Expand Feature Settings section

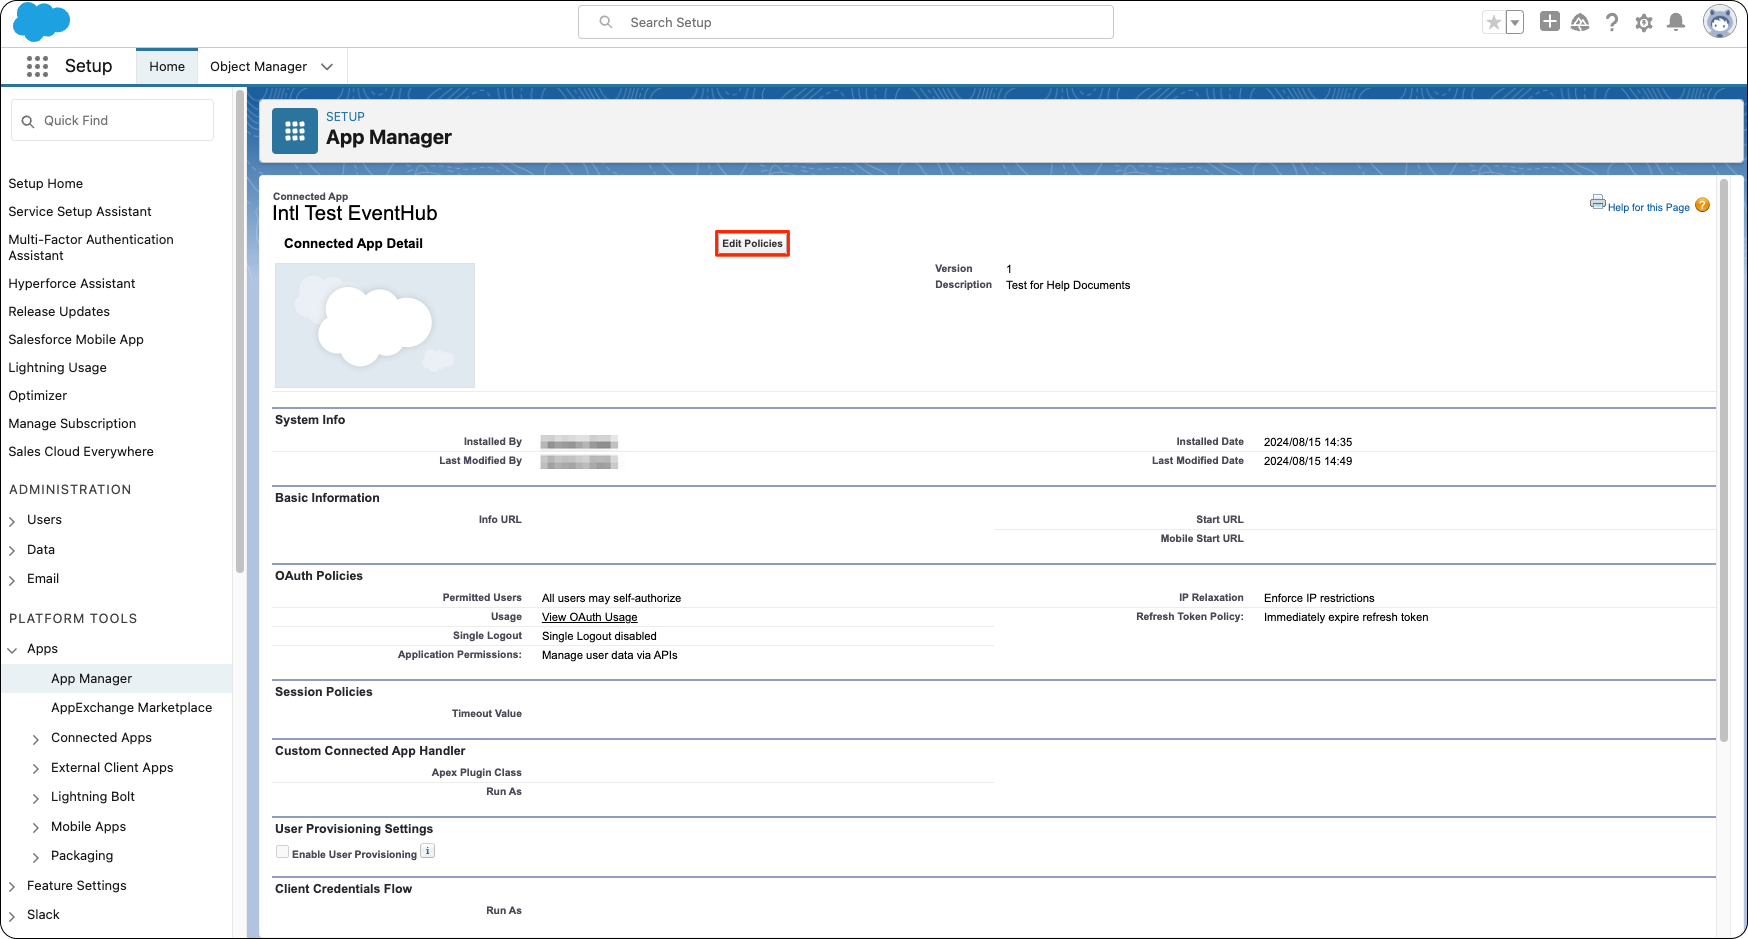pos(12,887)
